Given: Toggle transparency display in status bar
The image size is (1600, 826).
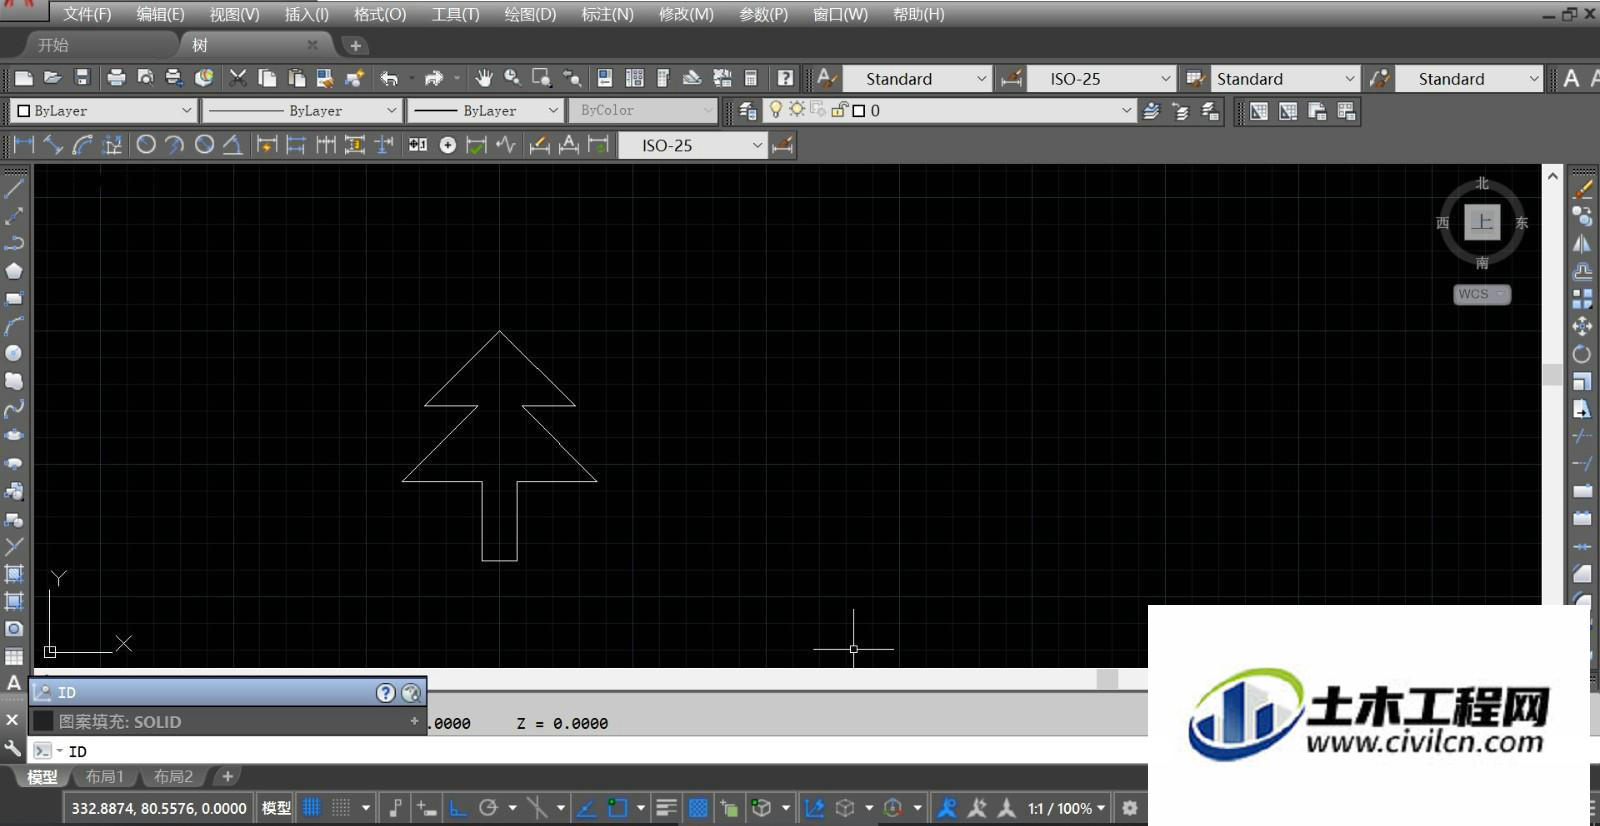Looking at the screenshot, I should 698,807.
